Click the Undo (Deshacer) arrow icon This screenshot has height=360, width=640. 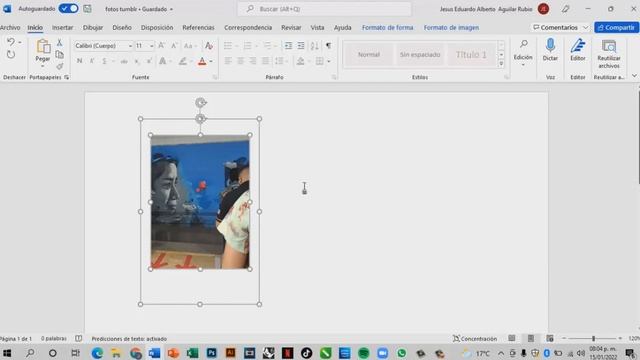[x=11, y=42]
